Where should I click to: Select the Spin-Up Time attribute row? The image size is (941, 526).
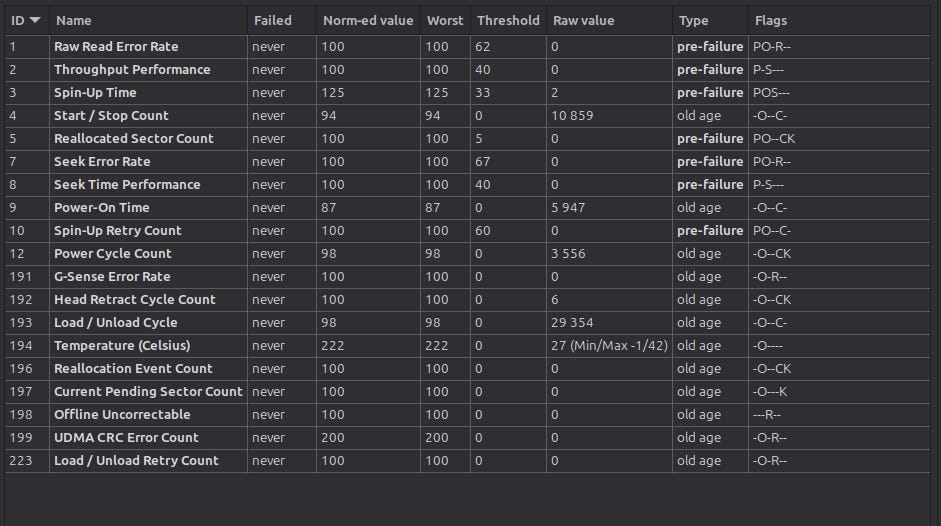pos(467,93)
